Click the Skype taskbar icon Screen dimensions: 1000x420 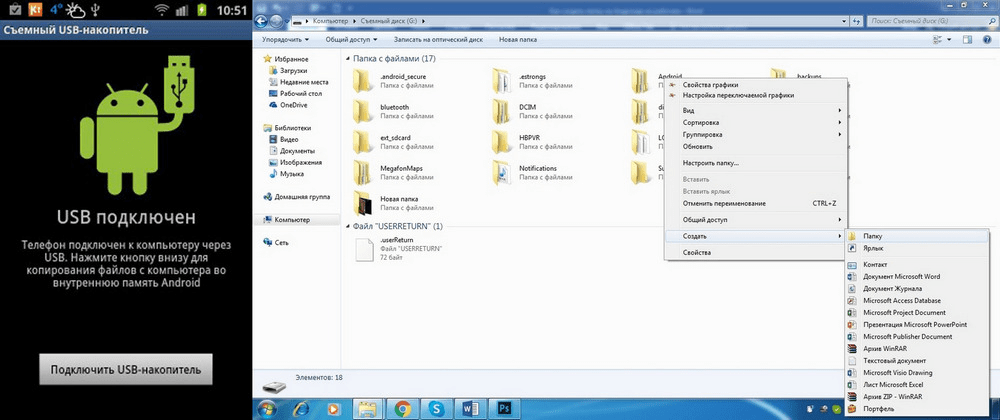pyautogui.click(x=437, y=408)
